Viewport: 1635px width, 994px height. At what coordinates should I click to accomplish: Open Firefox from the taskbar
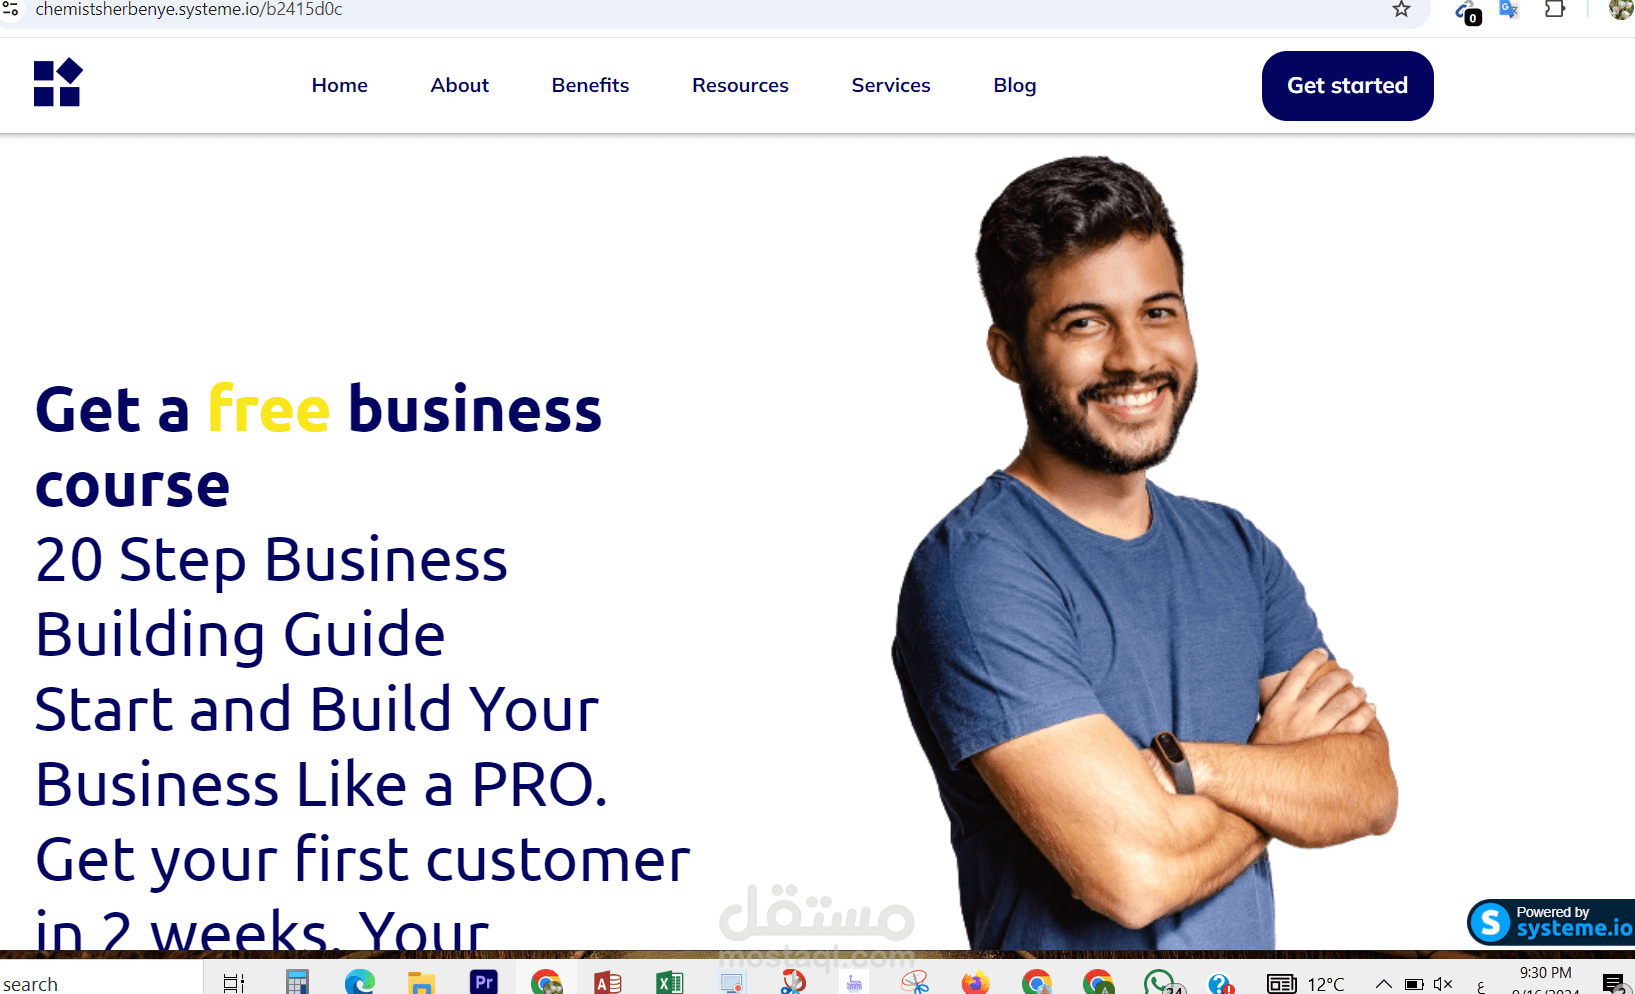[x=975, y=982]
